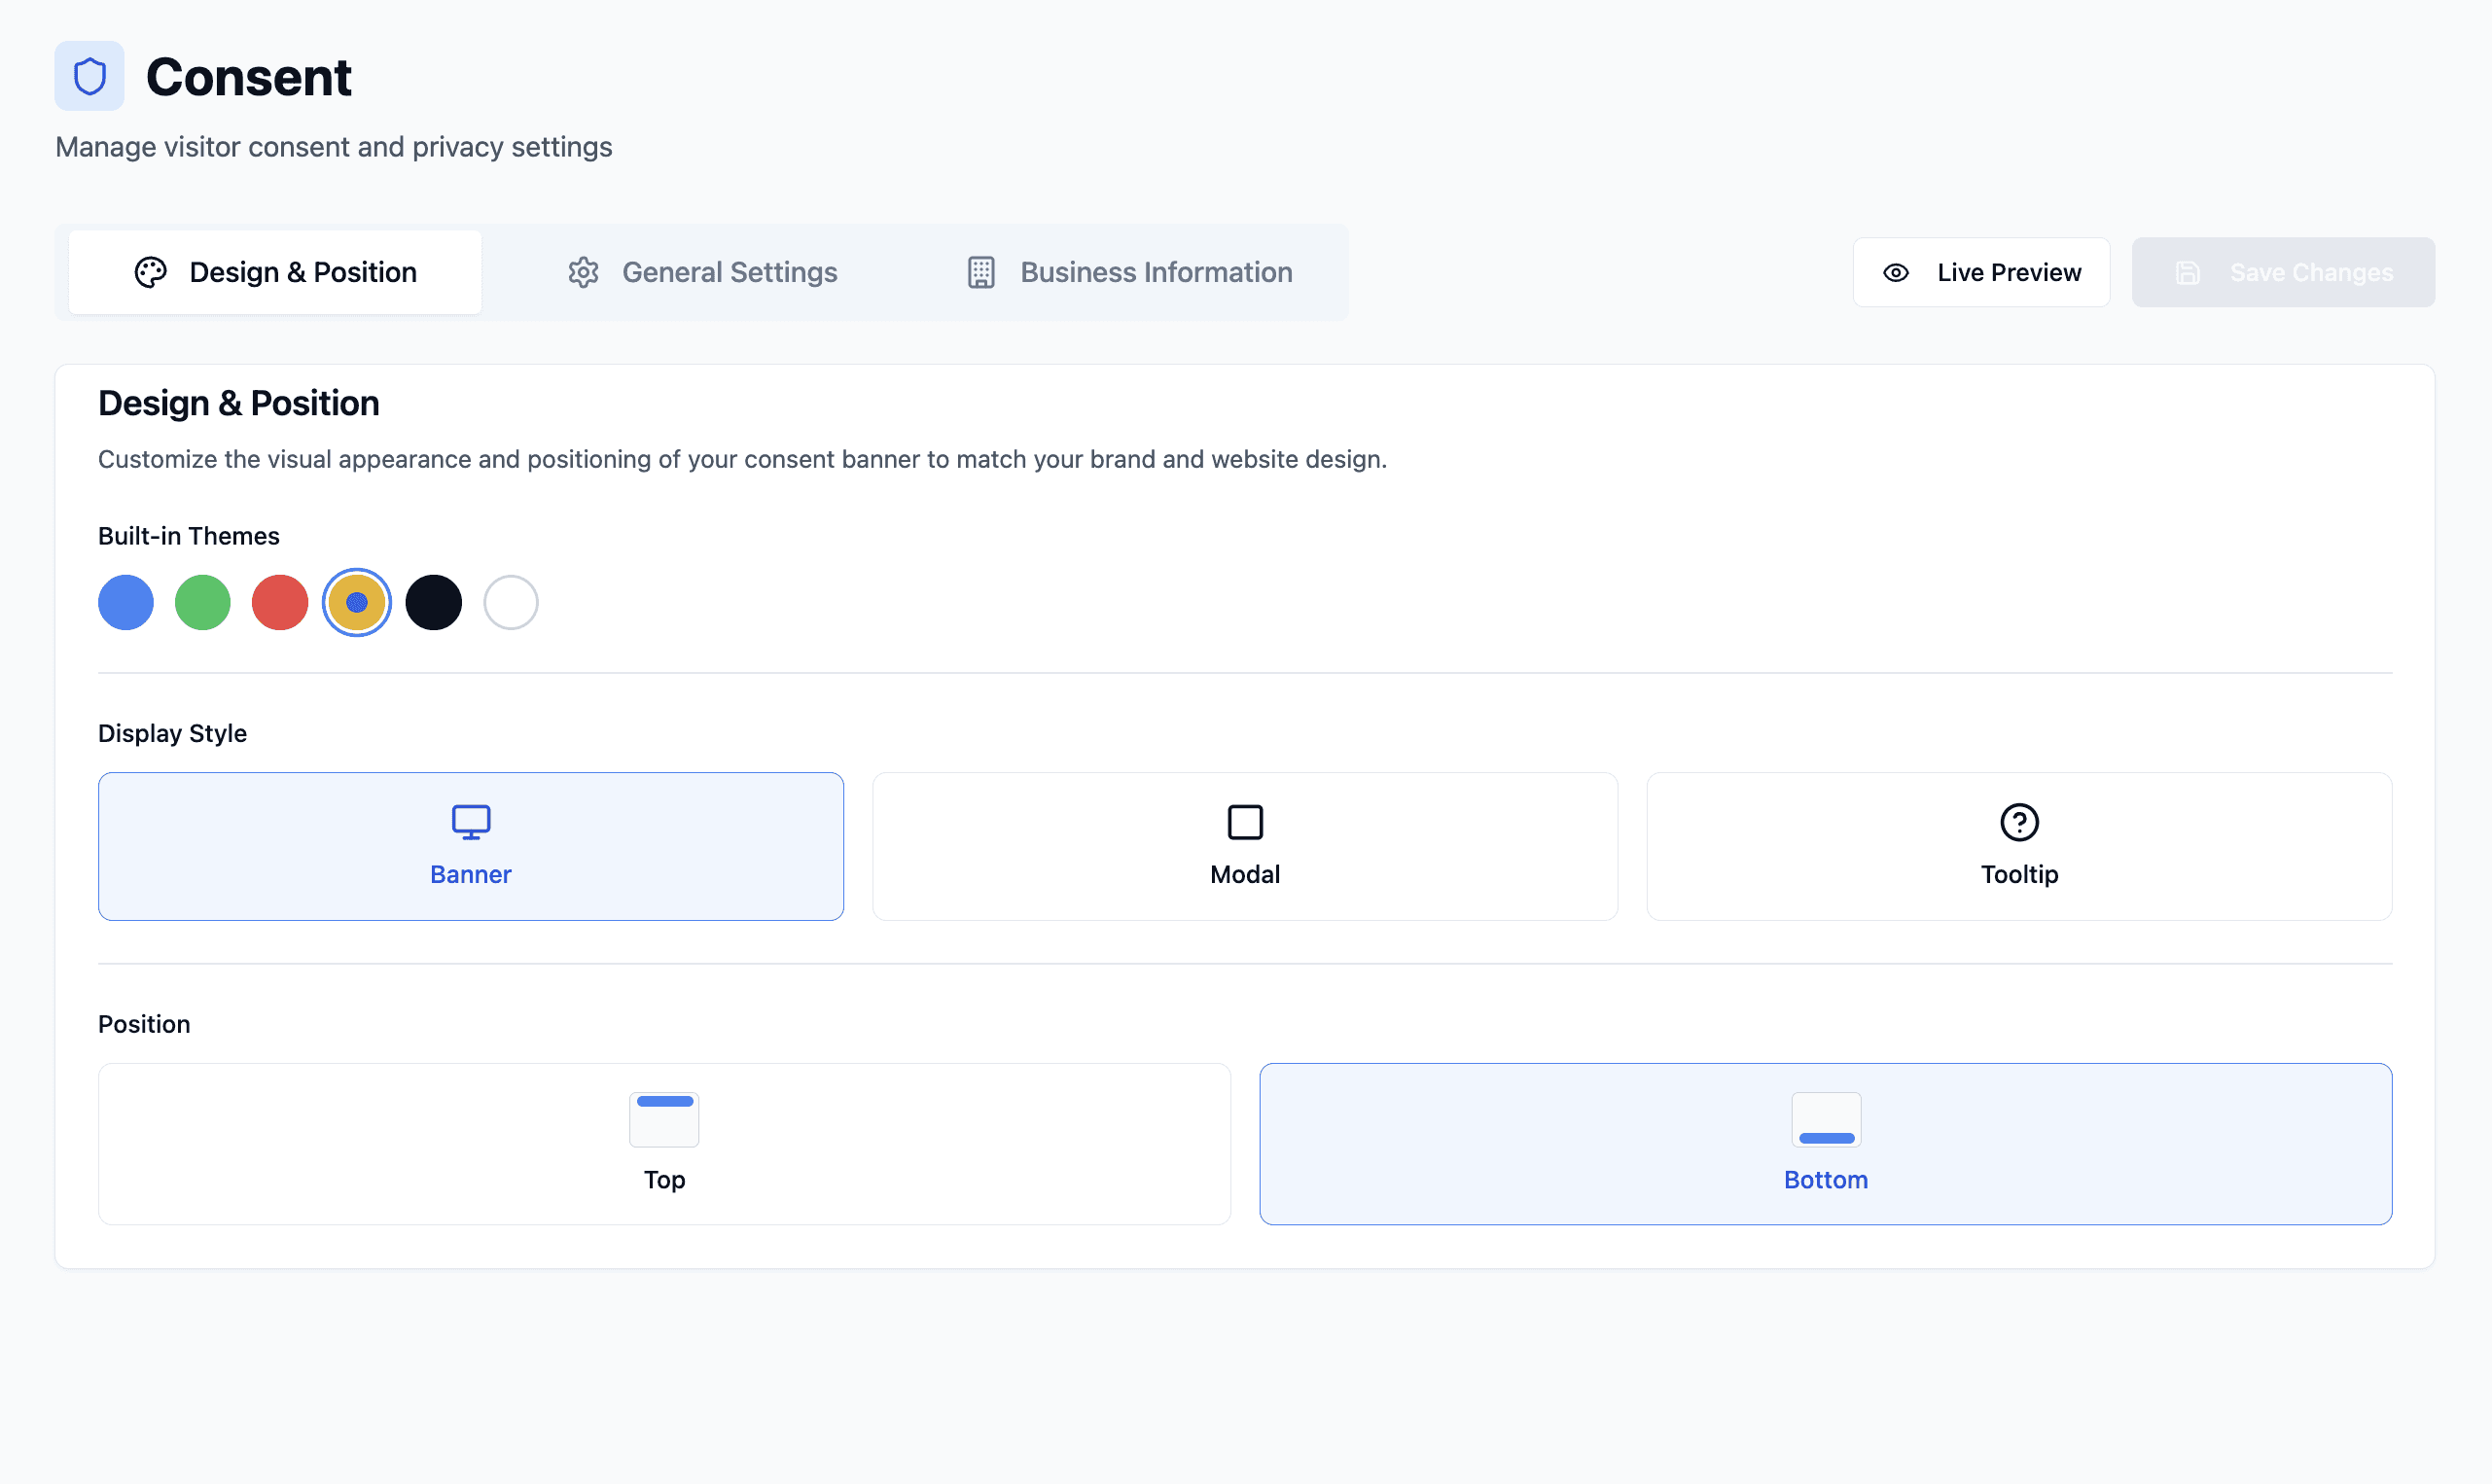Click the eye icon in Live Preview button
Image resolution: width=2492 pixels, height=1484 pixels.
pos(1896,271)
